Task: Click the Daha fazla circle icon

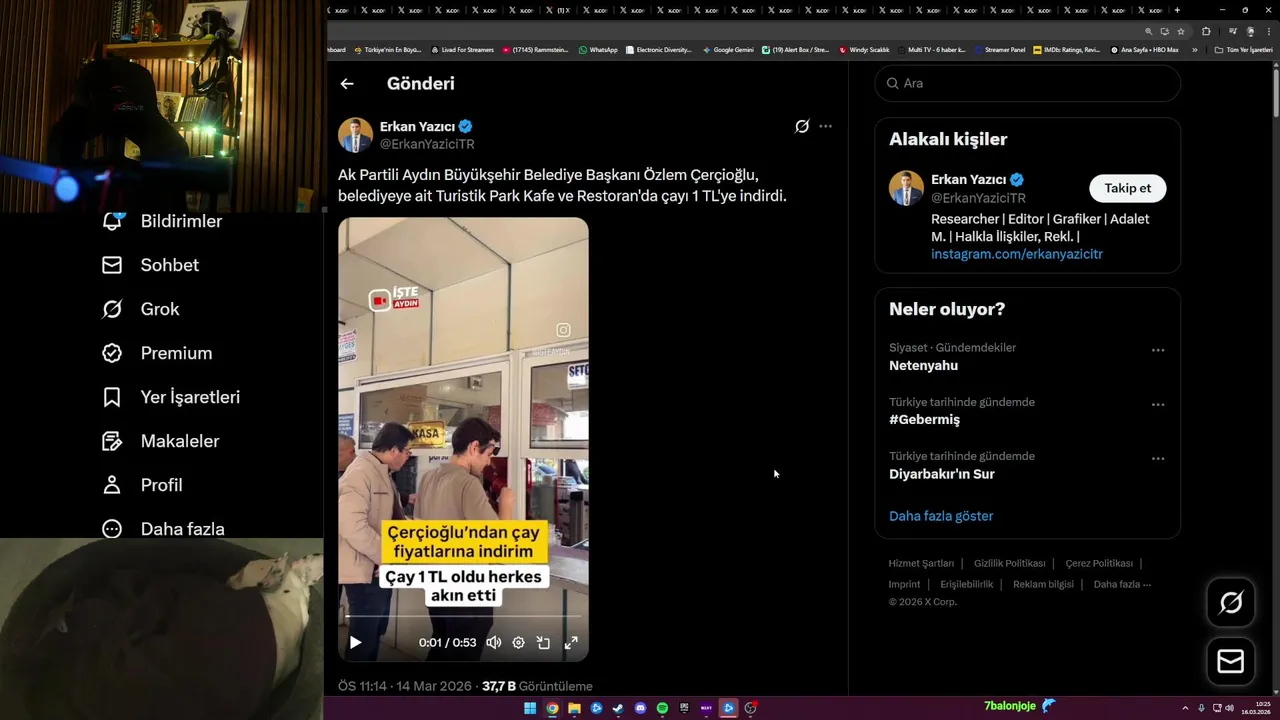Action: point(112,529)
